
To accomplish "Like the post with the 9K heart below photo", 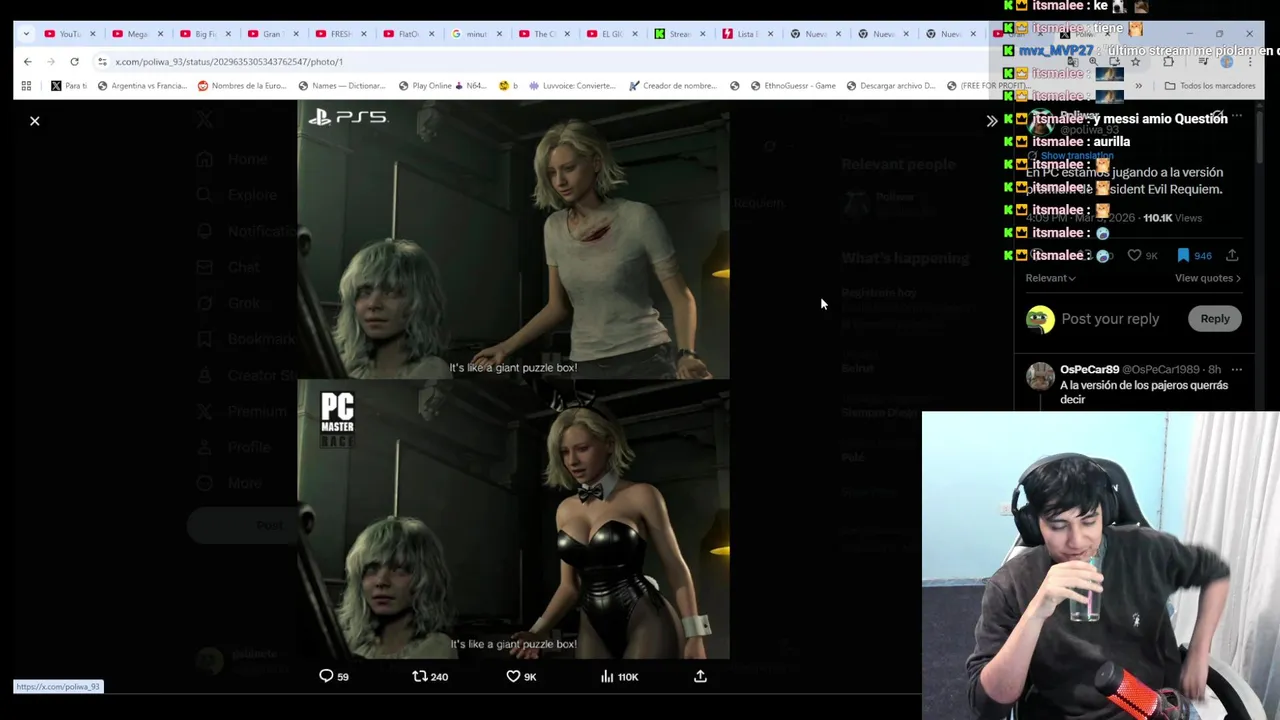I will click(521, 677).
